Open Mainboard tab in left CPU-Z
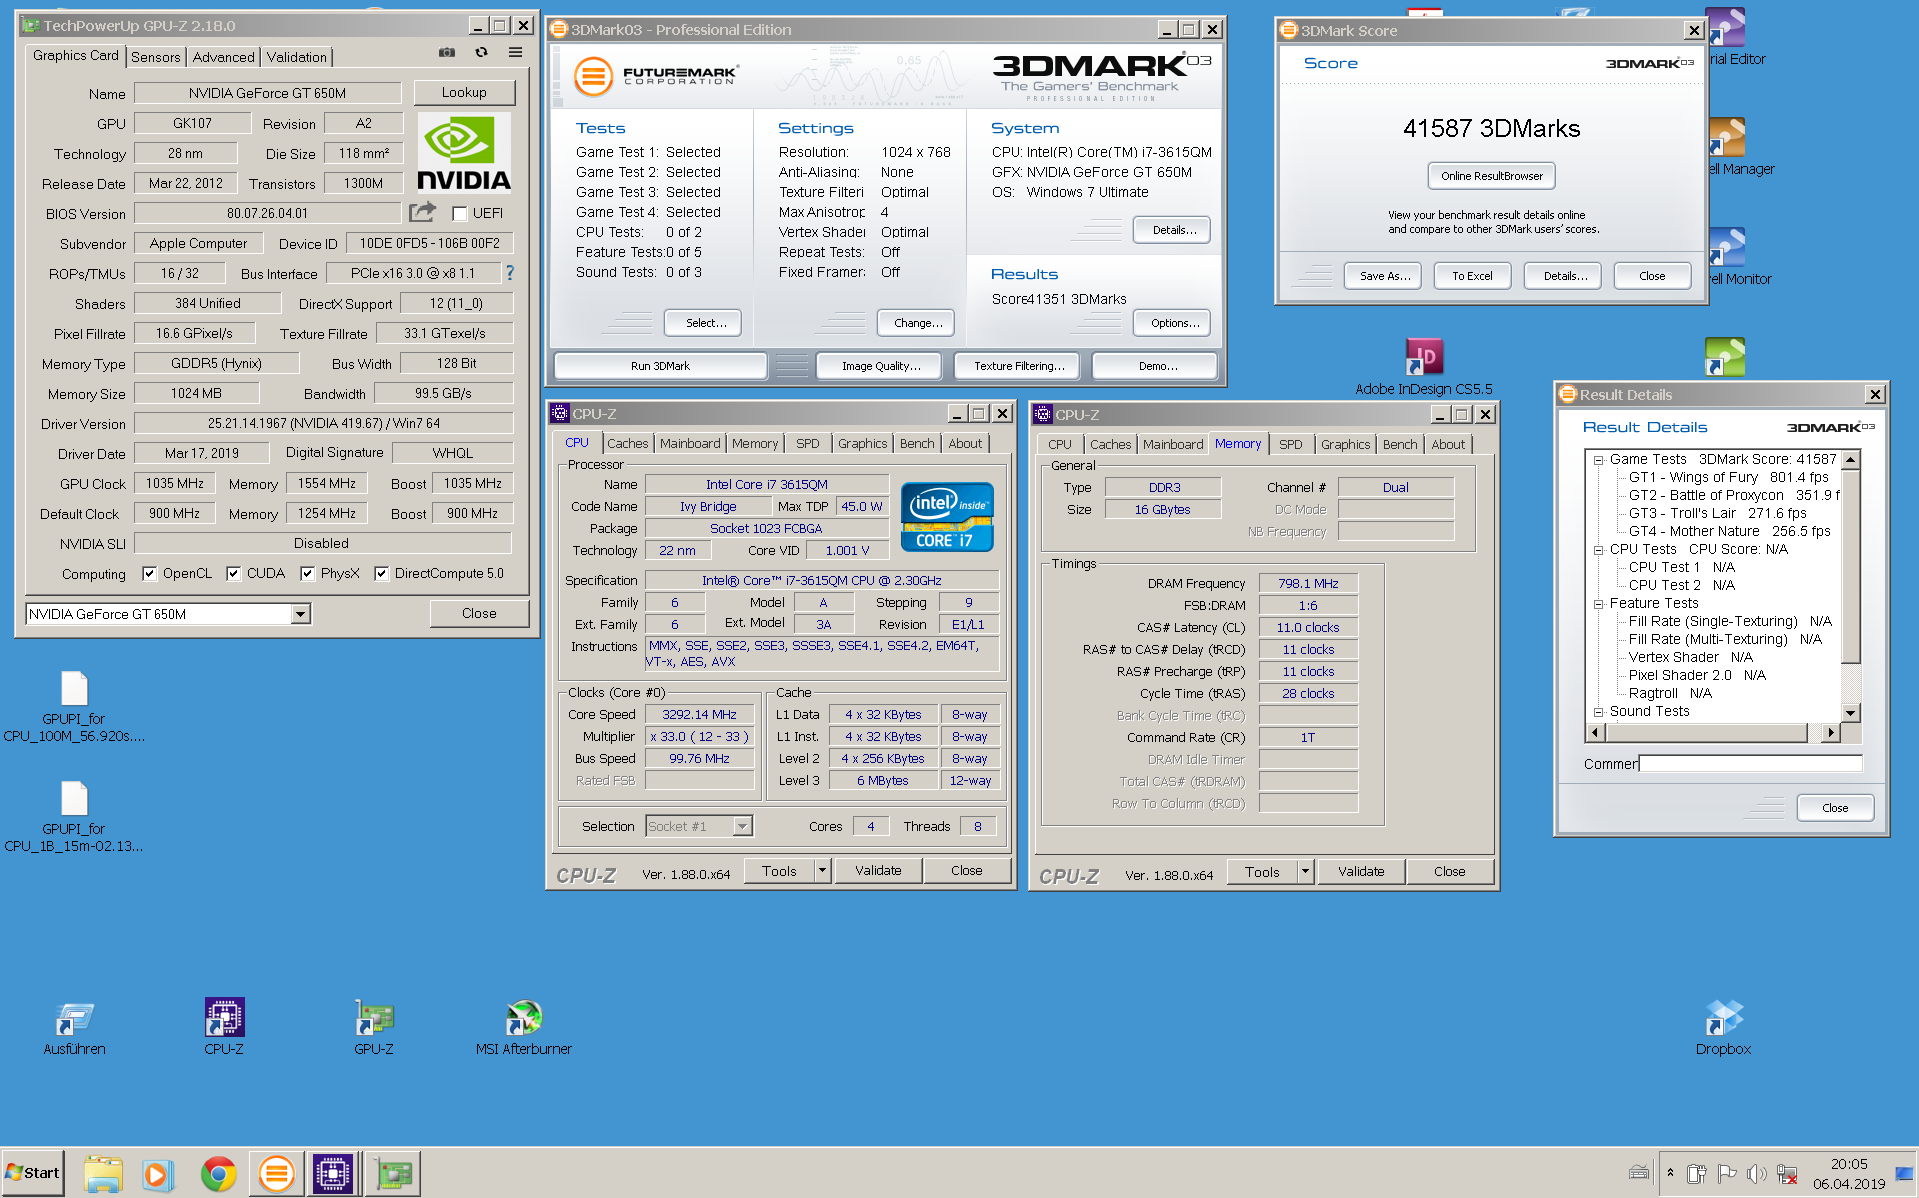Viewport: 1919px width, 1198px height. pos(690,443)
